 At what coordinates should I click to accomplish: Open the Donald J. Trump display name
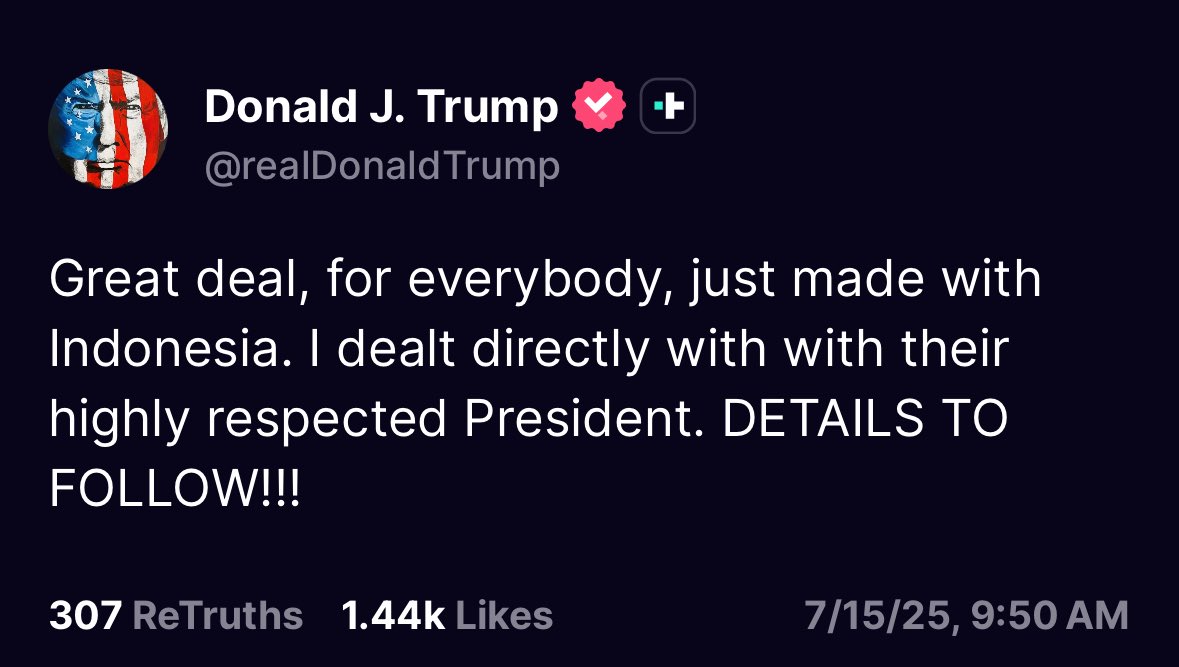pos(381,108)
